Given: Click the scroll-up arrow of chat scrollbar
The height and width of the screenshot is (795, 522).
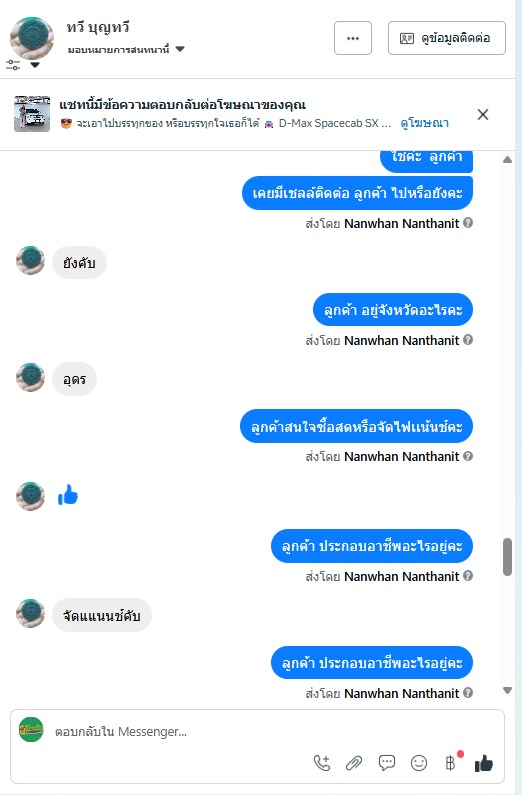Looking at the screenshot, I should (x=507, y=160).
